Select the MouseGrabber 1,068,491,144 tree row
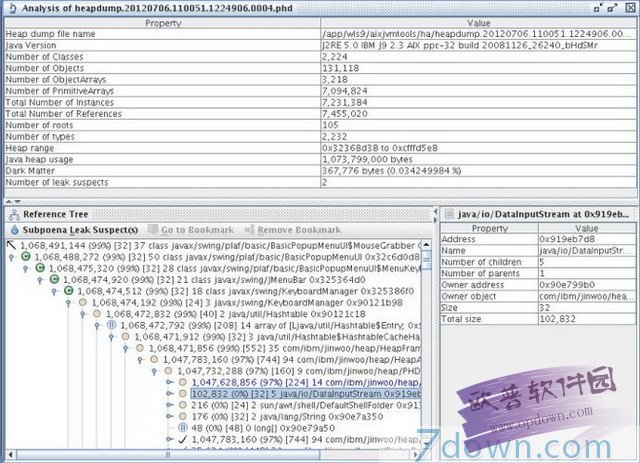This screenshot has width=640, height=463. pos(220,245)
